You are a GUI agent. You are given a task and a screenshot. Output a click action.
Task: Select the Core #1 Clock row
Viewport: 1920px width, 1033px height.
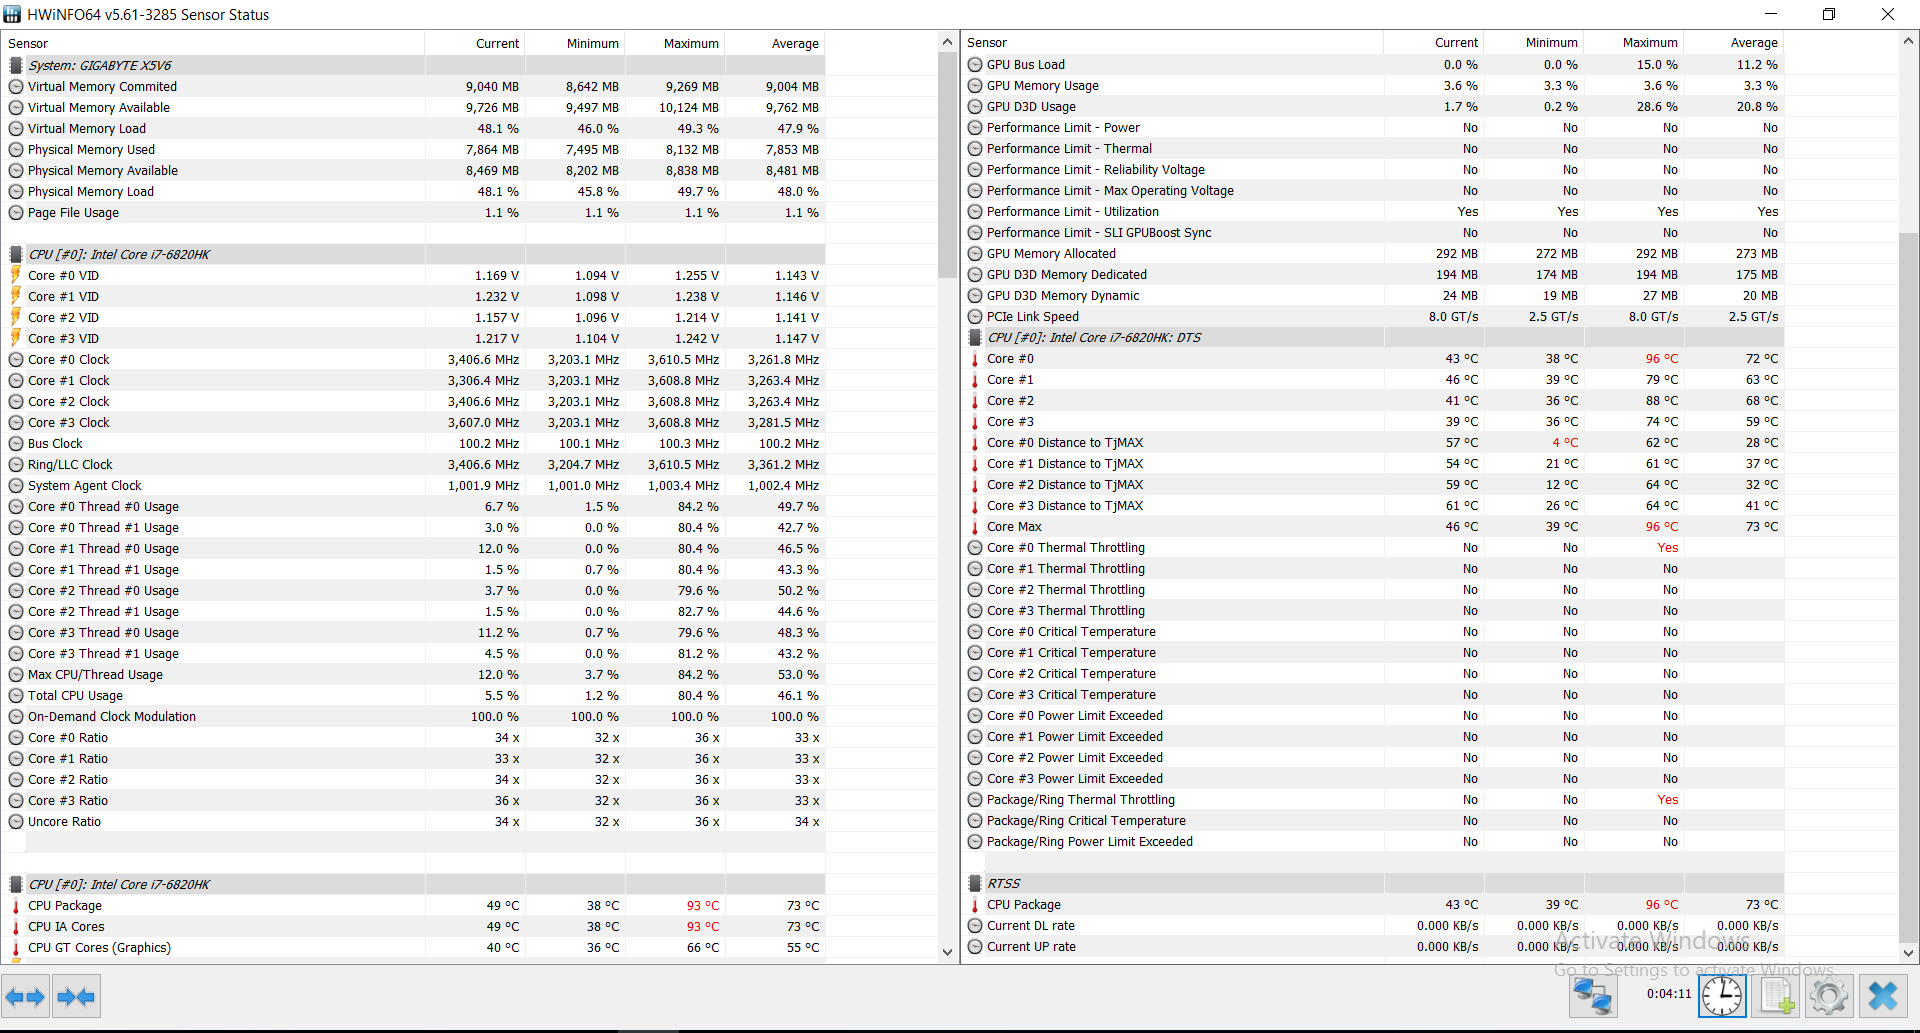pyautogui.click(x=414, y=381)
